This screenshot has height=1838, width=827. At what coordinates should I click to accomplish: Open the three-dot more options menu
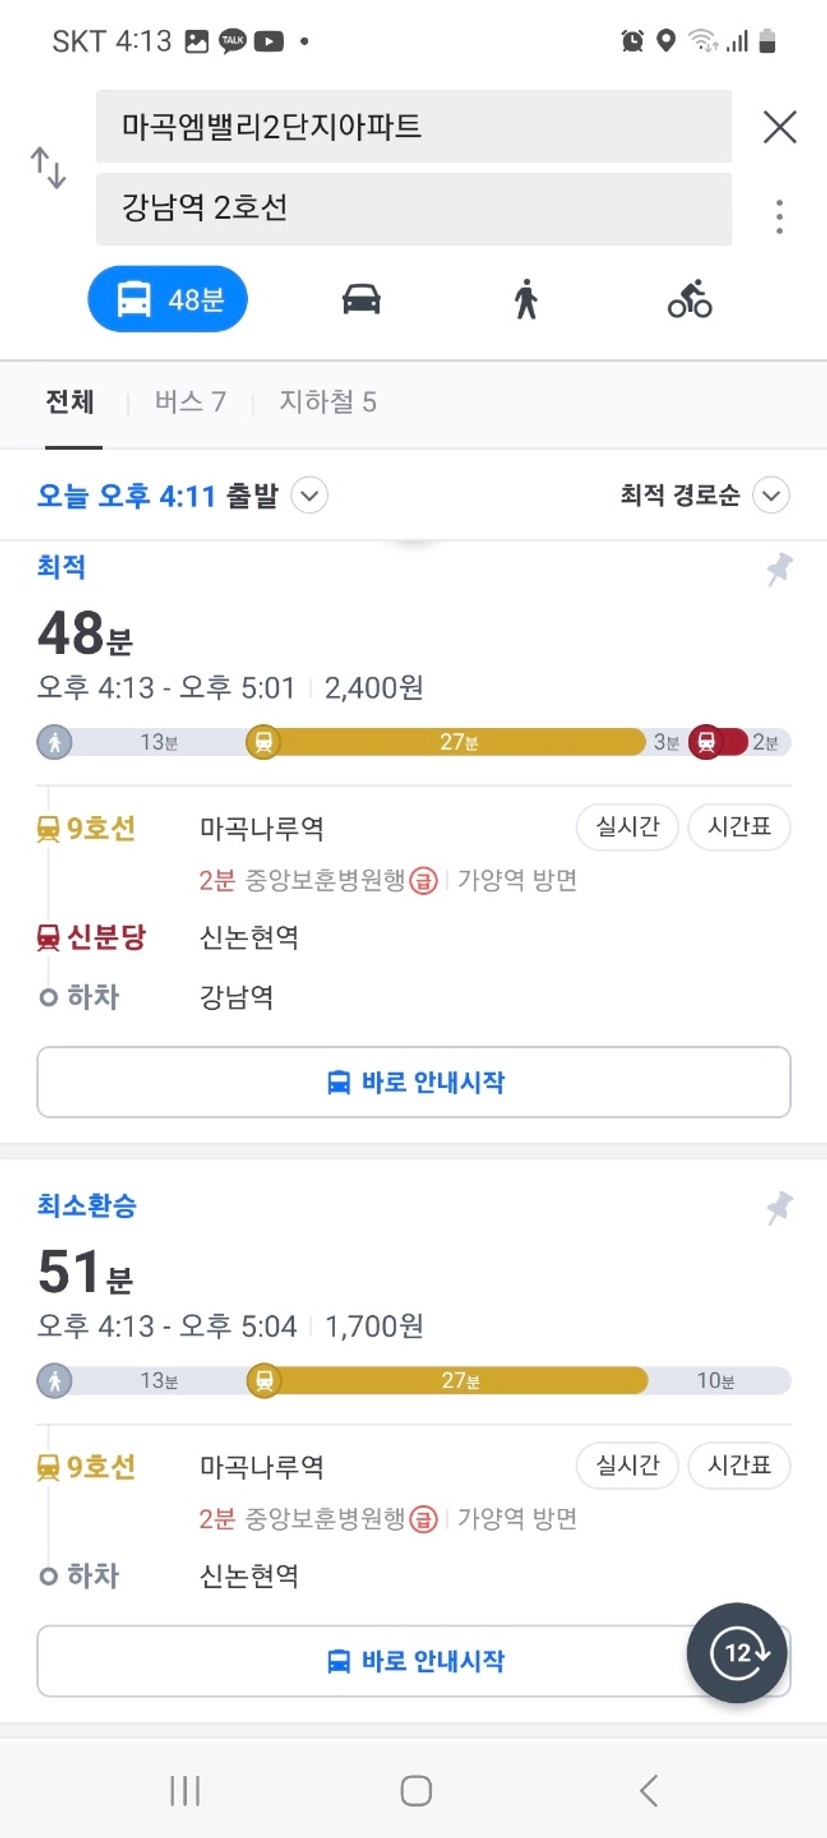[x=779, y=216]
